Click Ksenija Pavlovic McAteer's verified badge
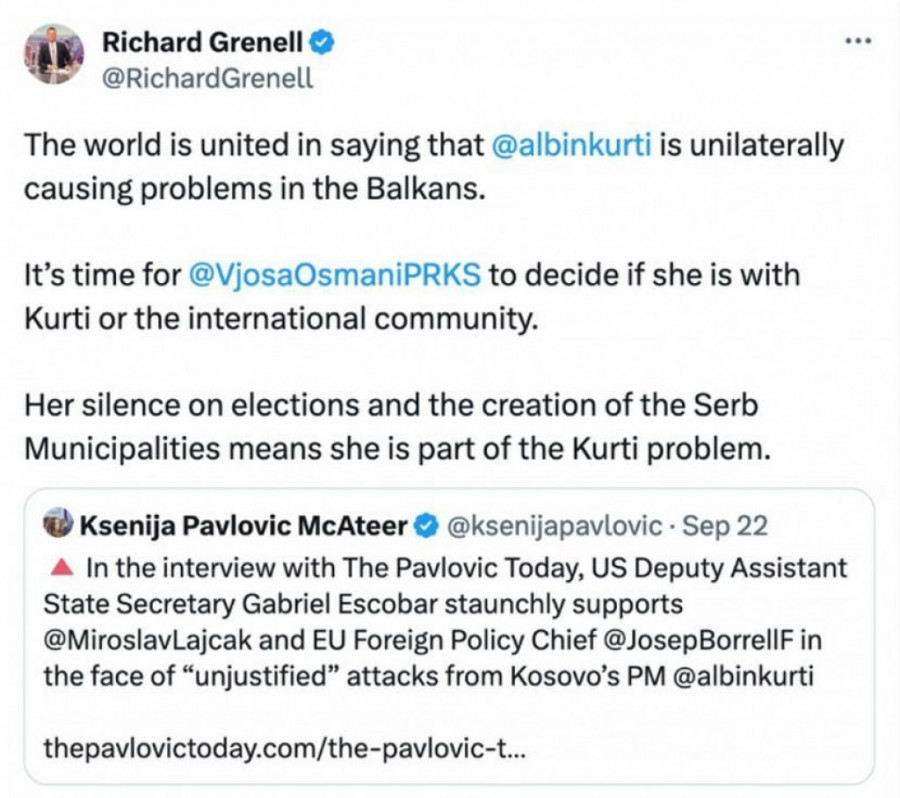The image size is (900, 798). 425,524
